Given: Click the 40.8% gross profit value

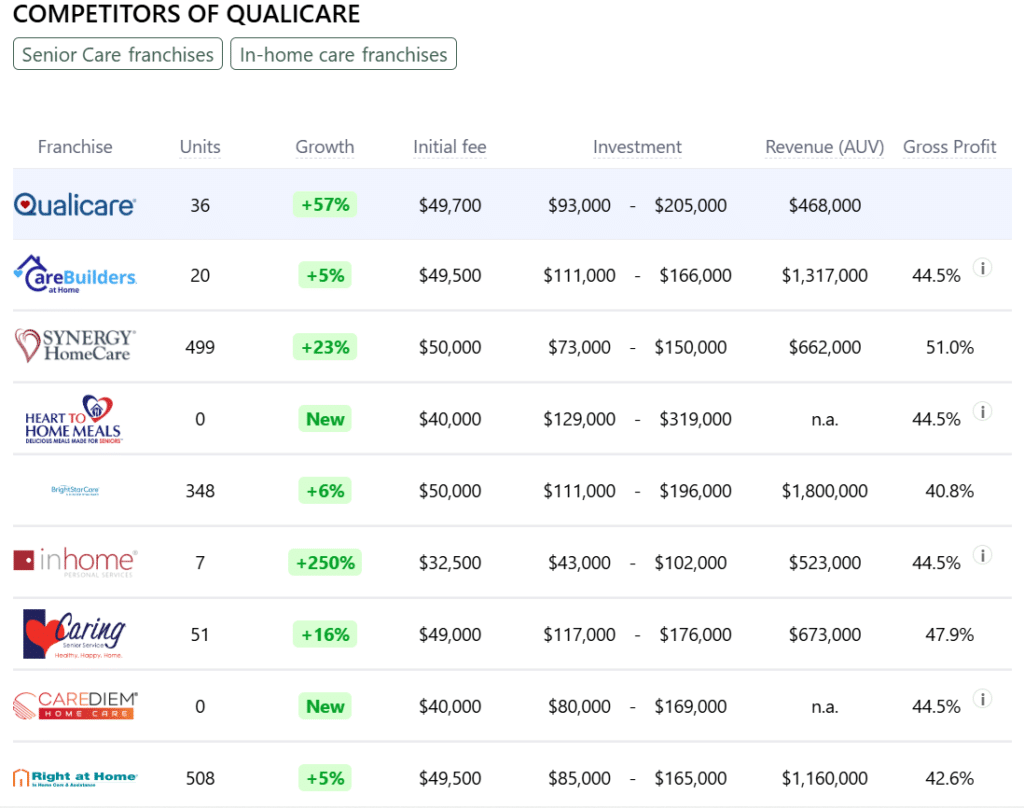Looking at the screenshot, I should 950,491.
